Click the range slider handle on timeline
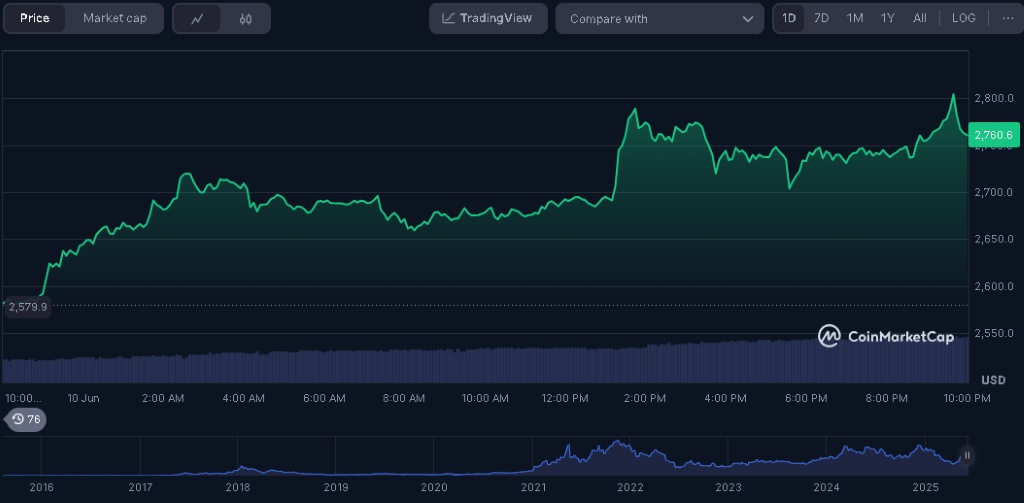Image resolution: width=1024 pixels, height=503 pixels. pos(967,455)
